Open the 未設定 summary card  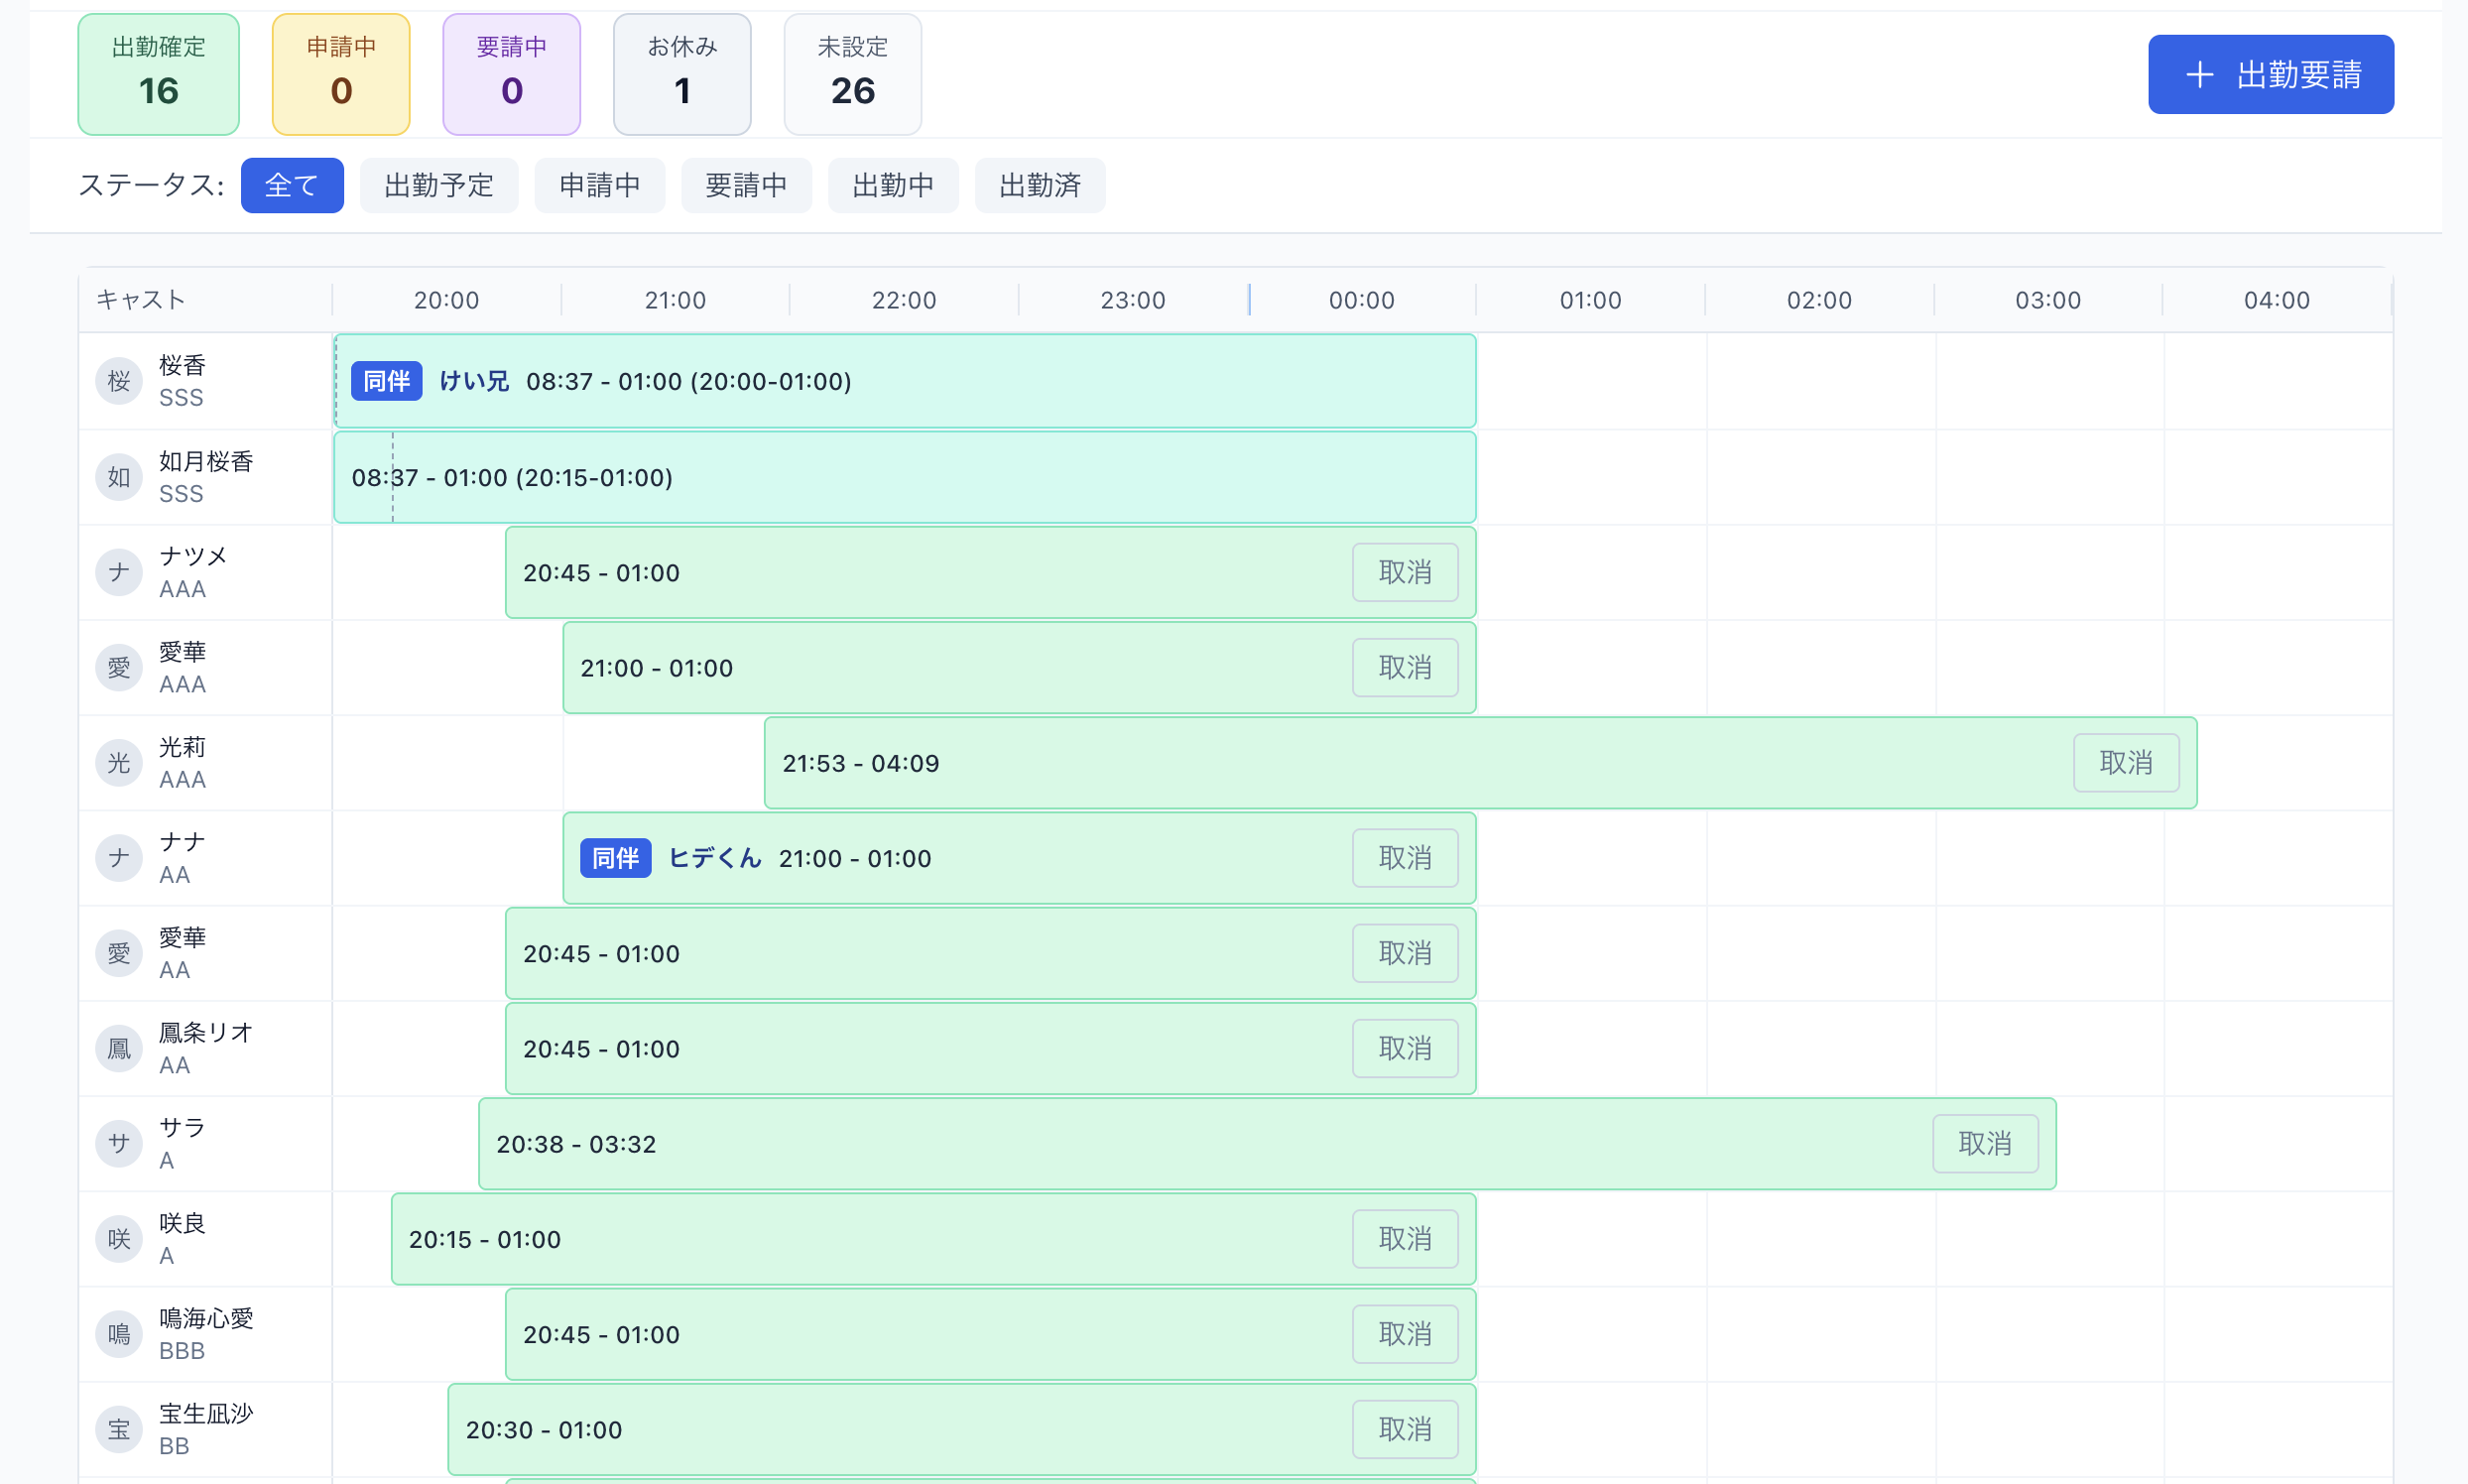[x=852, y=74]
